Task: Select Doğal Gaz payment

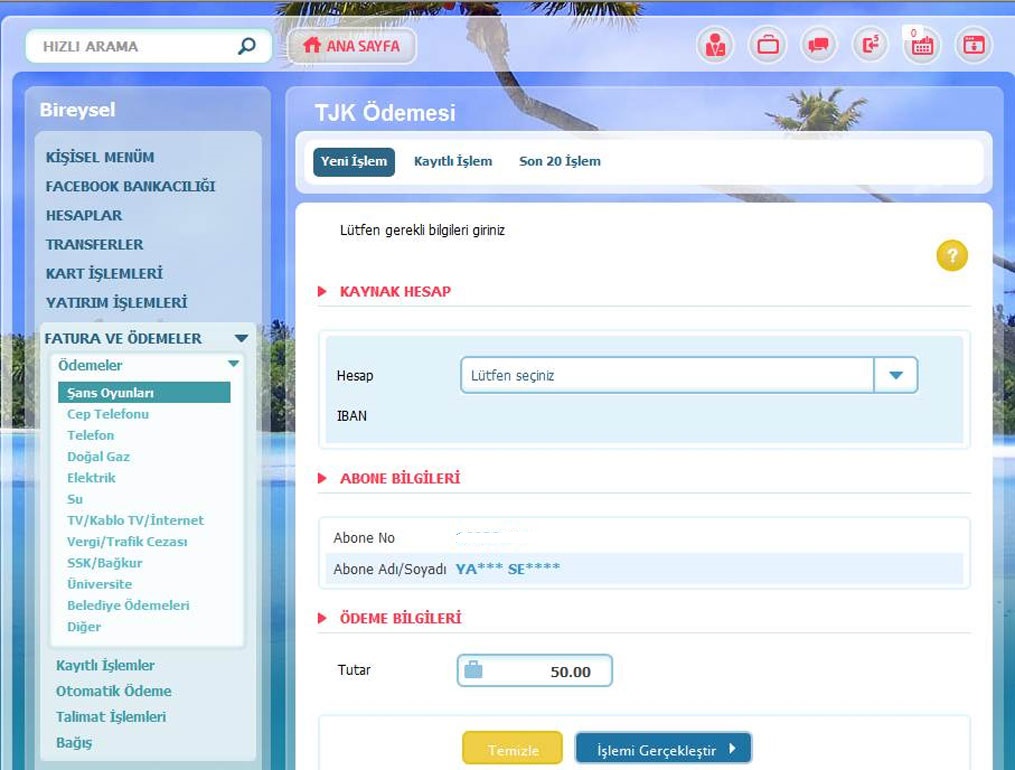Action: pyautogui.click(x=98, y=457)
